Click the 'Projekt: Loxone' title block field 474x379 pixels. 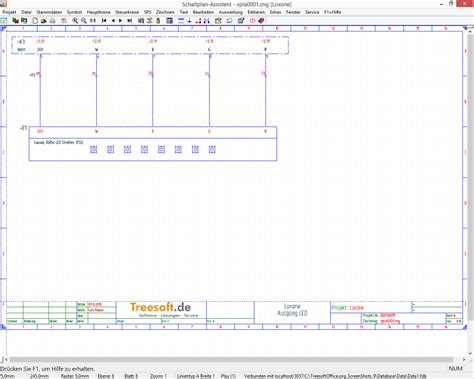click(x=347, y=308)
